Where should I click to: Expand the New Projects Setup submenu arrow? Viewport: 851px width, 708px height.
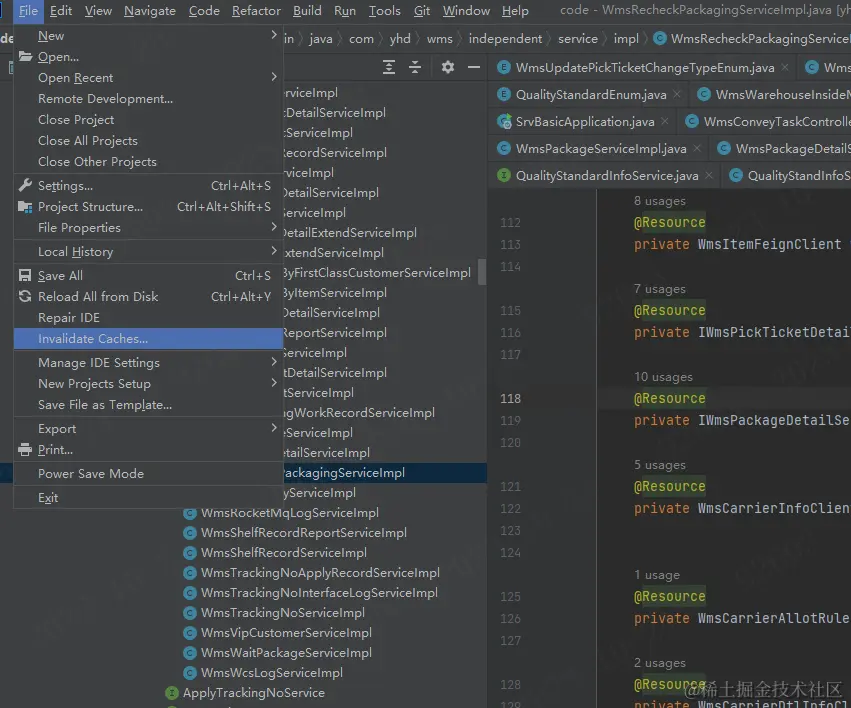coord(274,382)
